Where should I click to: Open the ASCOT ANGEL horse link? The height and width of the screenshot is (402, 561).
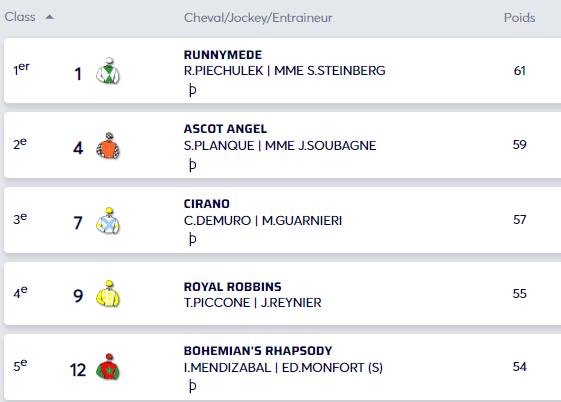(225, 129)
